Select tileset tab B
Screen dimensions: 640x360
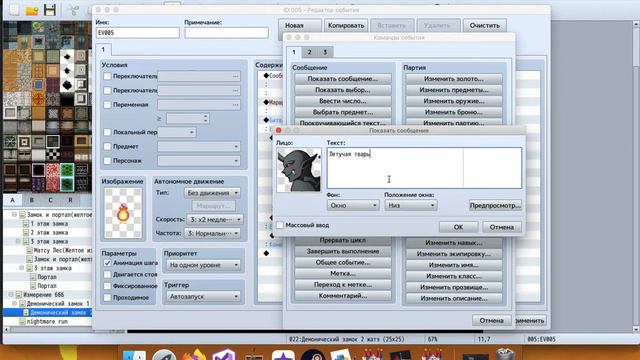(31, 200)
